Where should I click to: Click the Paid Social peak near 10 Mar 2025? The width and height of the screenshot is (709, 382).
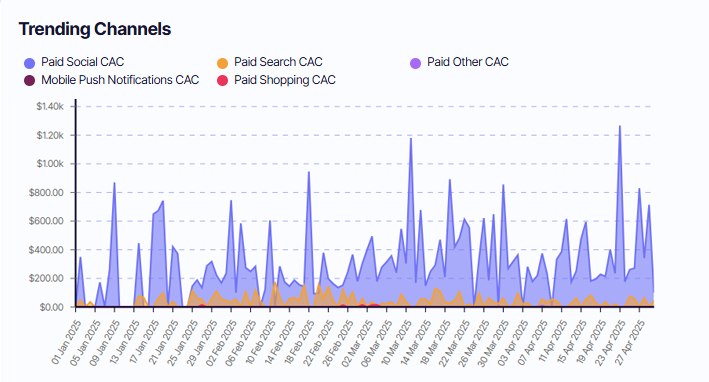tap(411, 138)
